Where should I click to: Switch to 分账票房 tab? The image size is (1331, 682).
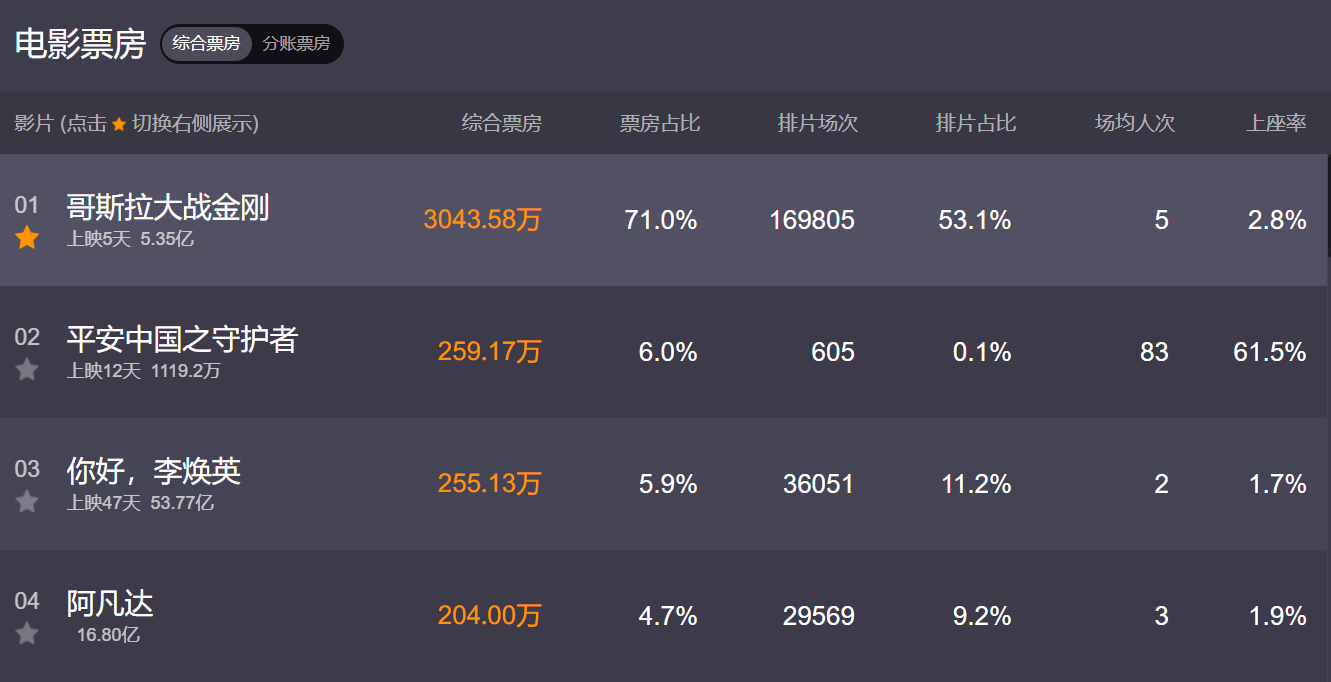[x=296, y=44]
